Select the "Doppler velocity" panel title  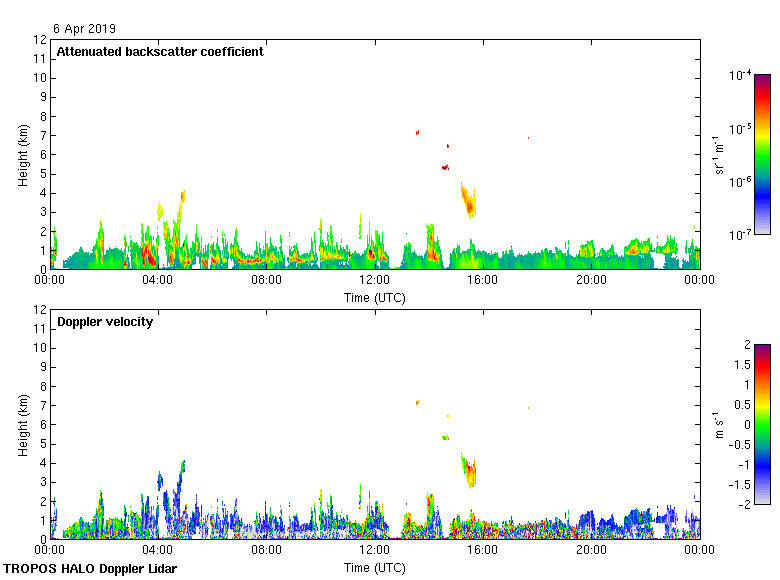pos(105,322)
